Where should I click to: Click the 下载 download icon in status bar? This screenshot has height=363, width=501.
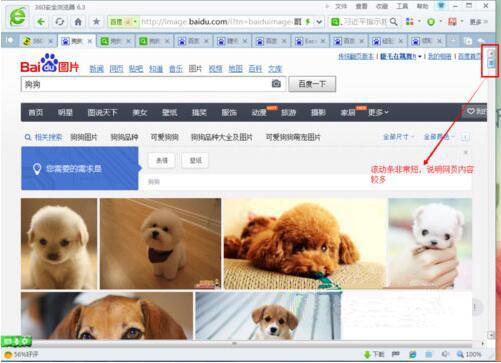[x=374, y=354]
